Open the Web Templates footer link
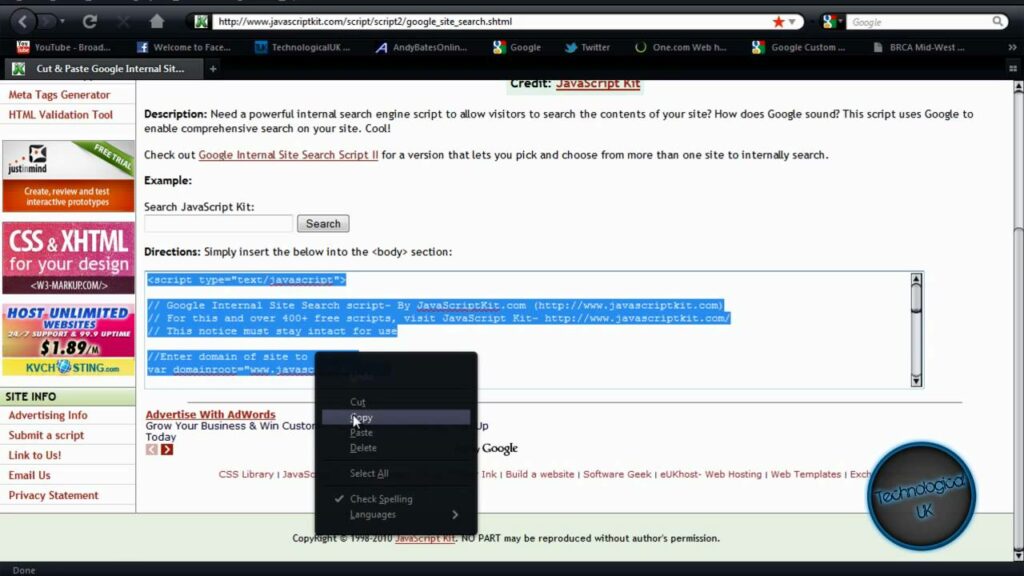Screen dimensions: 1024x576 coord(805,474)
